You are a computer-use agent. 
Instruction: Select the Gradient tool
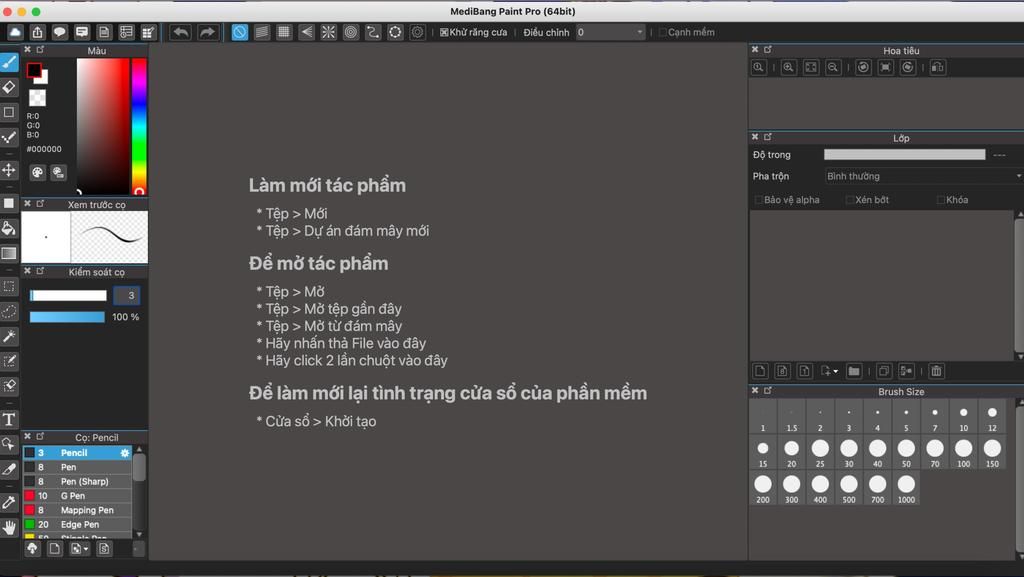click(x=9, y=253)
